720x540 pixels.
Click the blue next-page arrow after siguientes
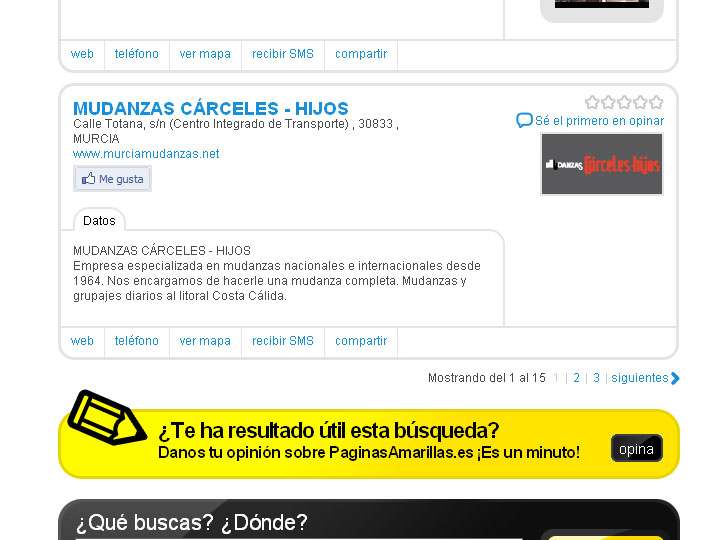675,378
